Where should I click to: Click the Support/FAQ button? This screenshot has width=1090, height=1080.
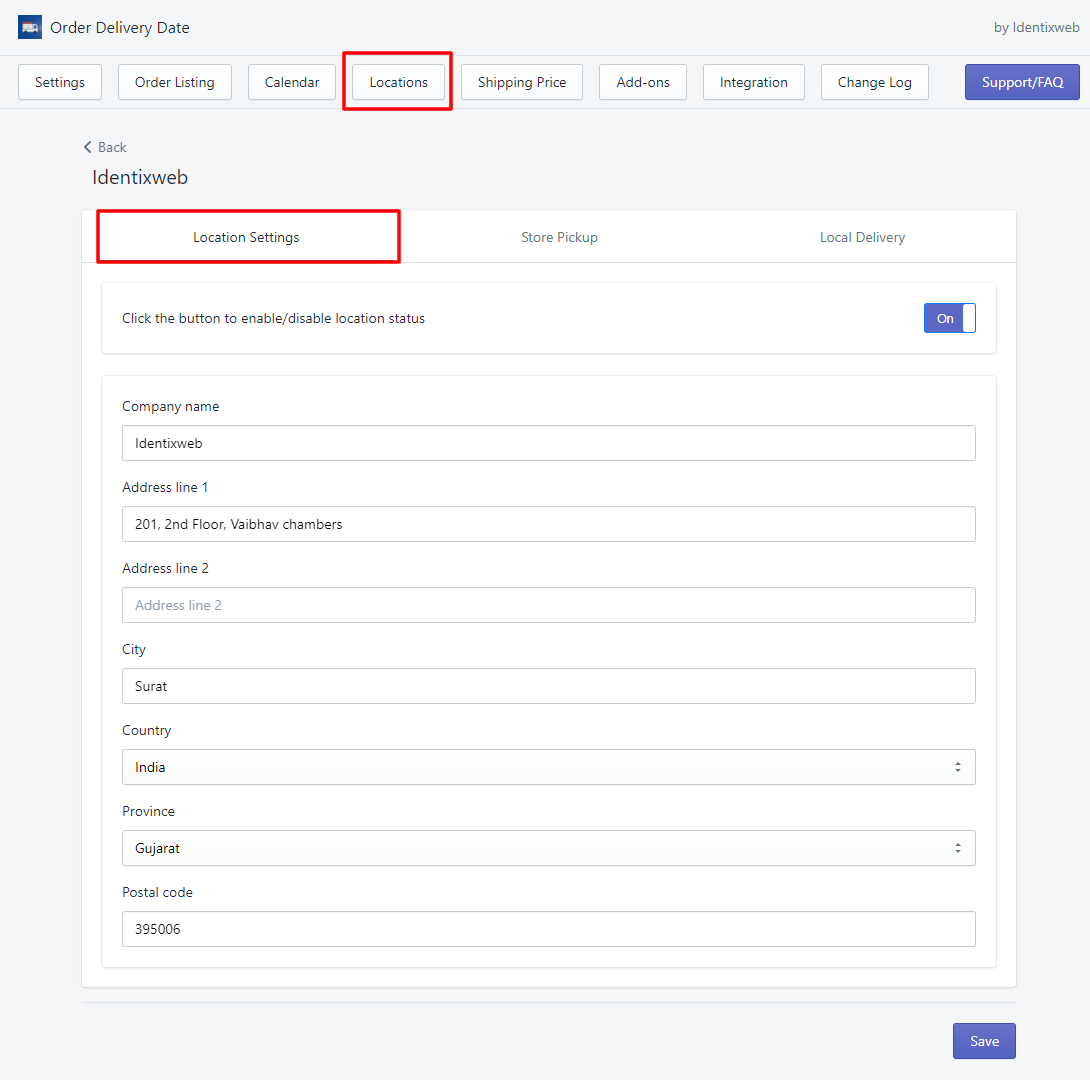(1022, 82)
